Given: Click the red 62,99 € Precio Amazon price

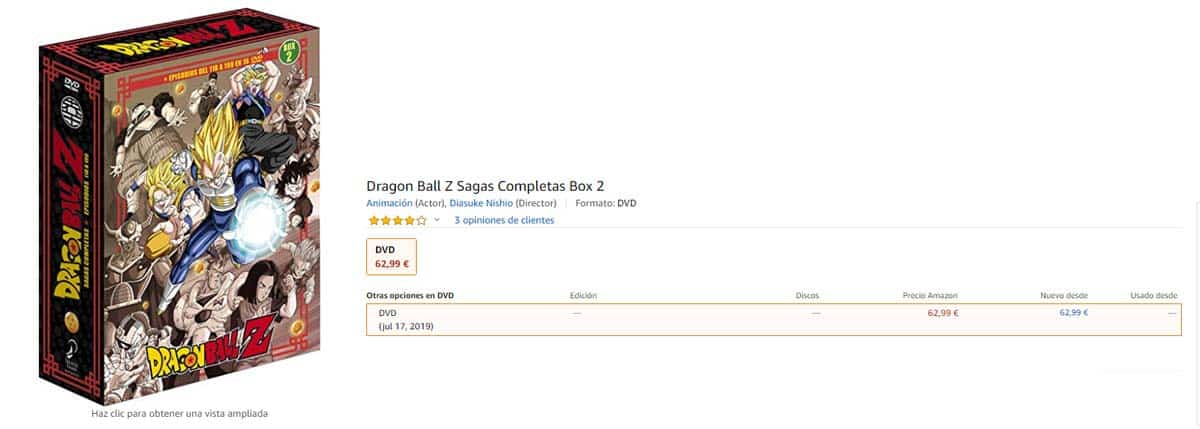Looking at the screenshot, I should click(942, 313).
